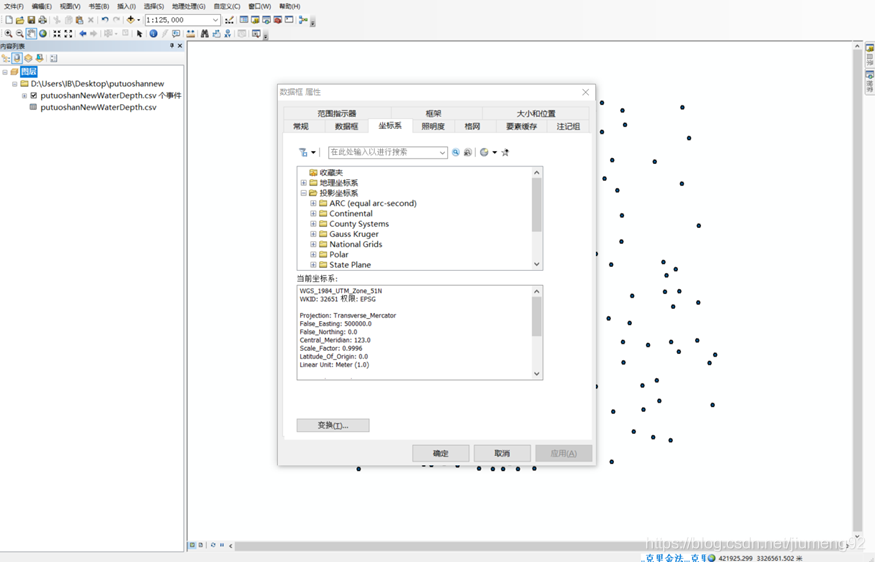The height and width of the screenshot is (562, 875).
Task: Switch to the 常规 tab
Action: coord(301,127)
